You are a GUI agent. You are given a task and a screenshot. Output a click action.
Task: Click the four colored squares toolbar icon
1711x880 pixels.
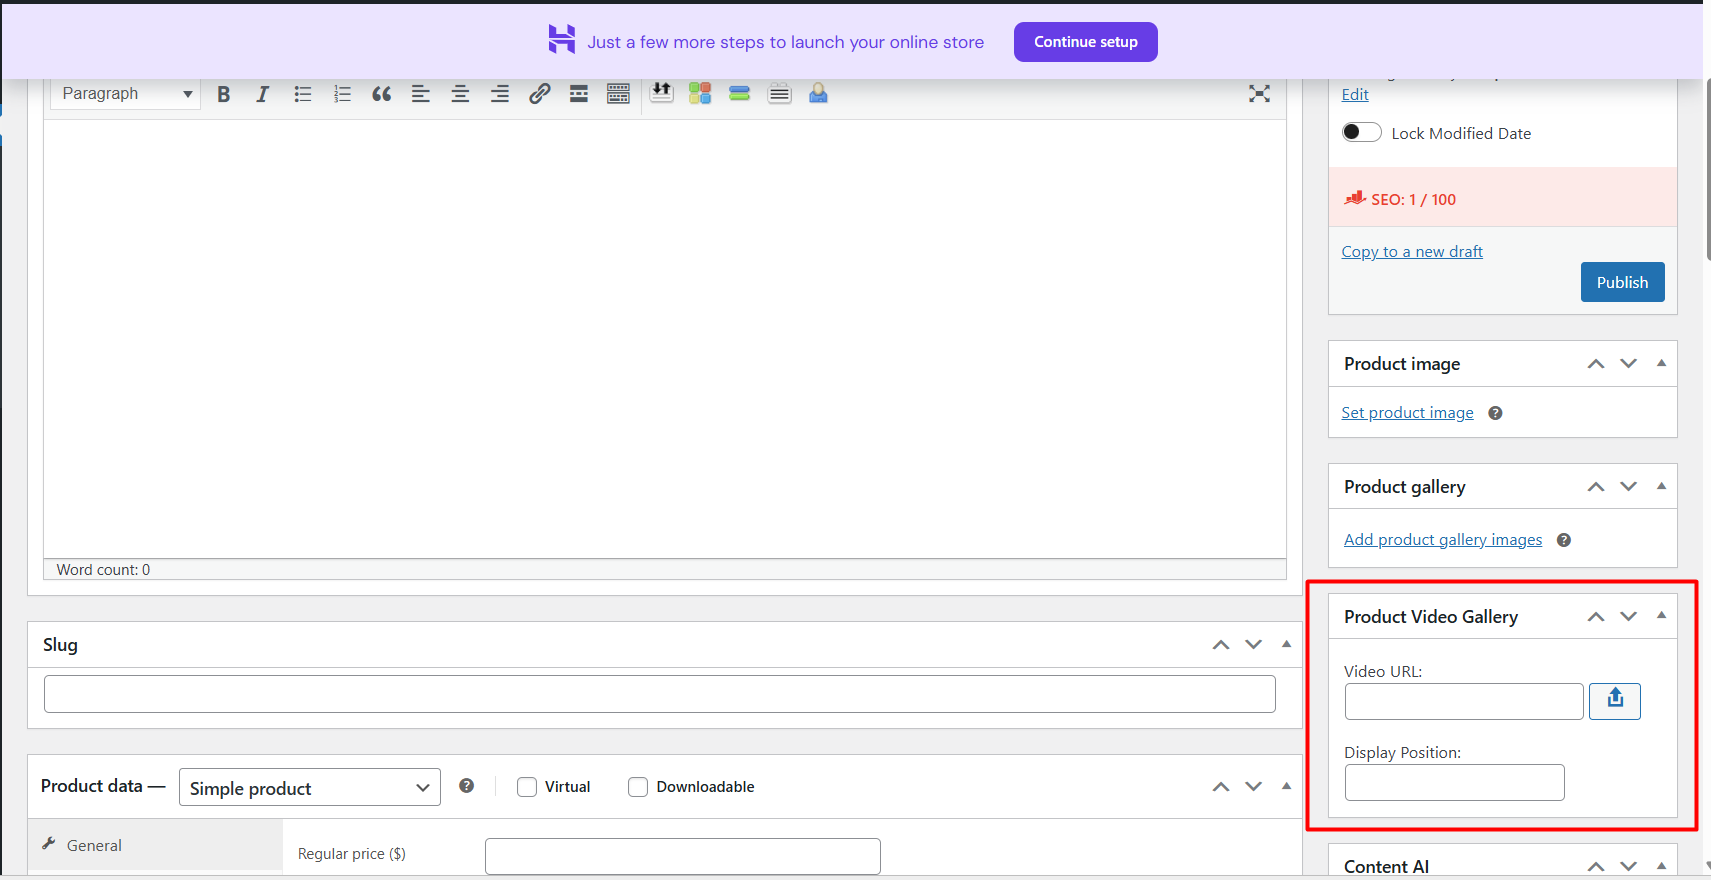click(x=700, y=93)
